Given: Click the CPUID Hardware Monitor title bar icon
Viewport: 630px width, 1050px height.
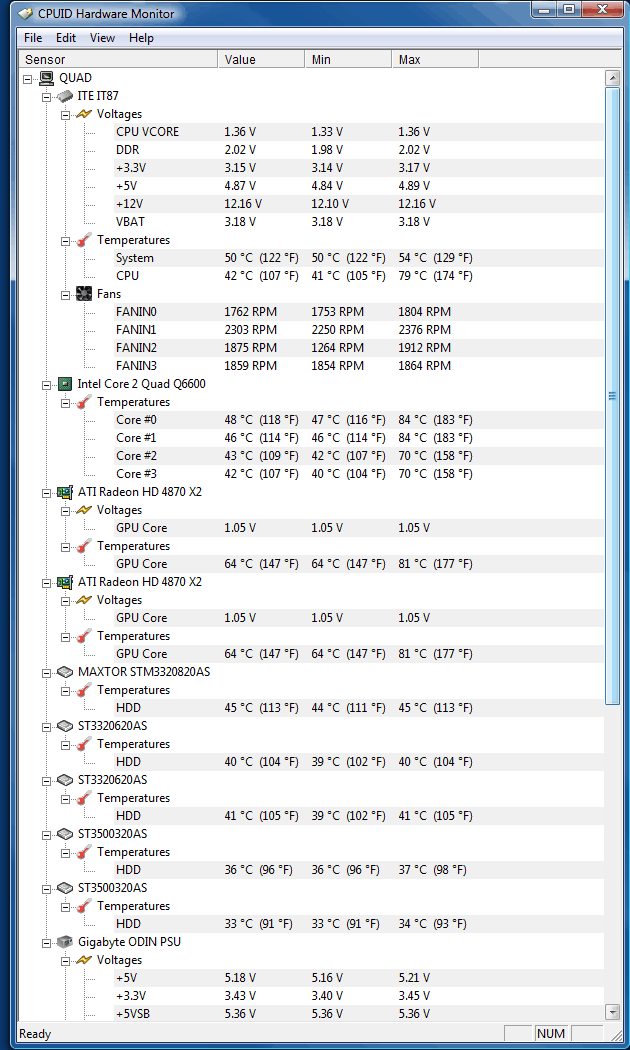Looking at the screenshot, I should 24,13.
